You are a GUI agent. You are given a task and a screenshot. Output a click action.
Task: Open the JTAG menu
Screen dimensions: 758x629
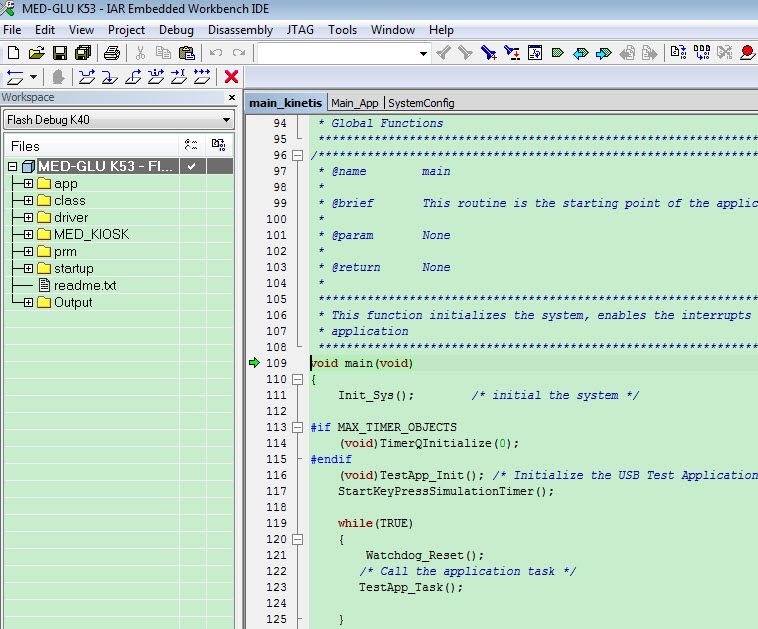(300, 30)
